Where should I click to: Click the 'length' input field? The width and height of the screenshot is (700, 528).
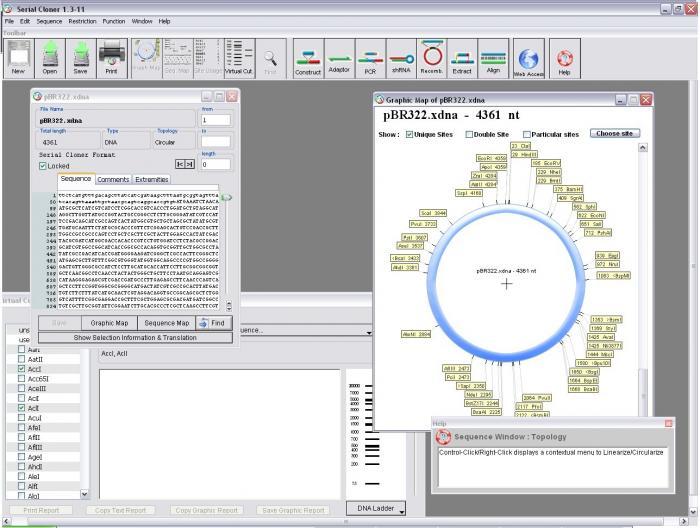tap(216, 164)
